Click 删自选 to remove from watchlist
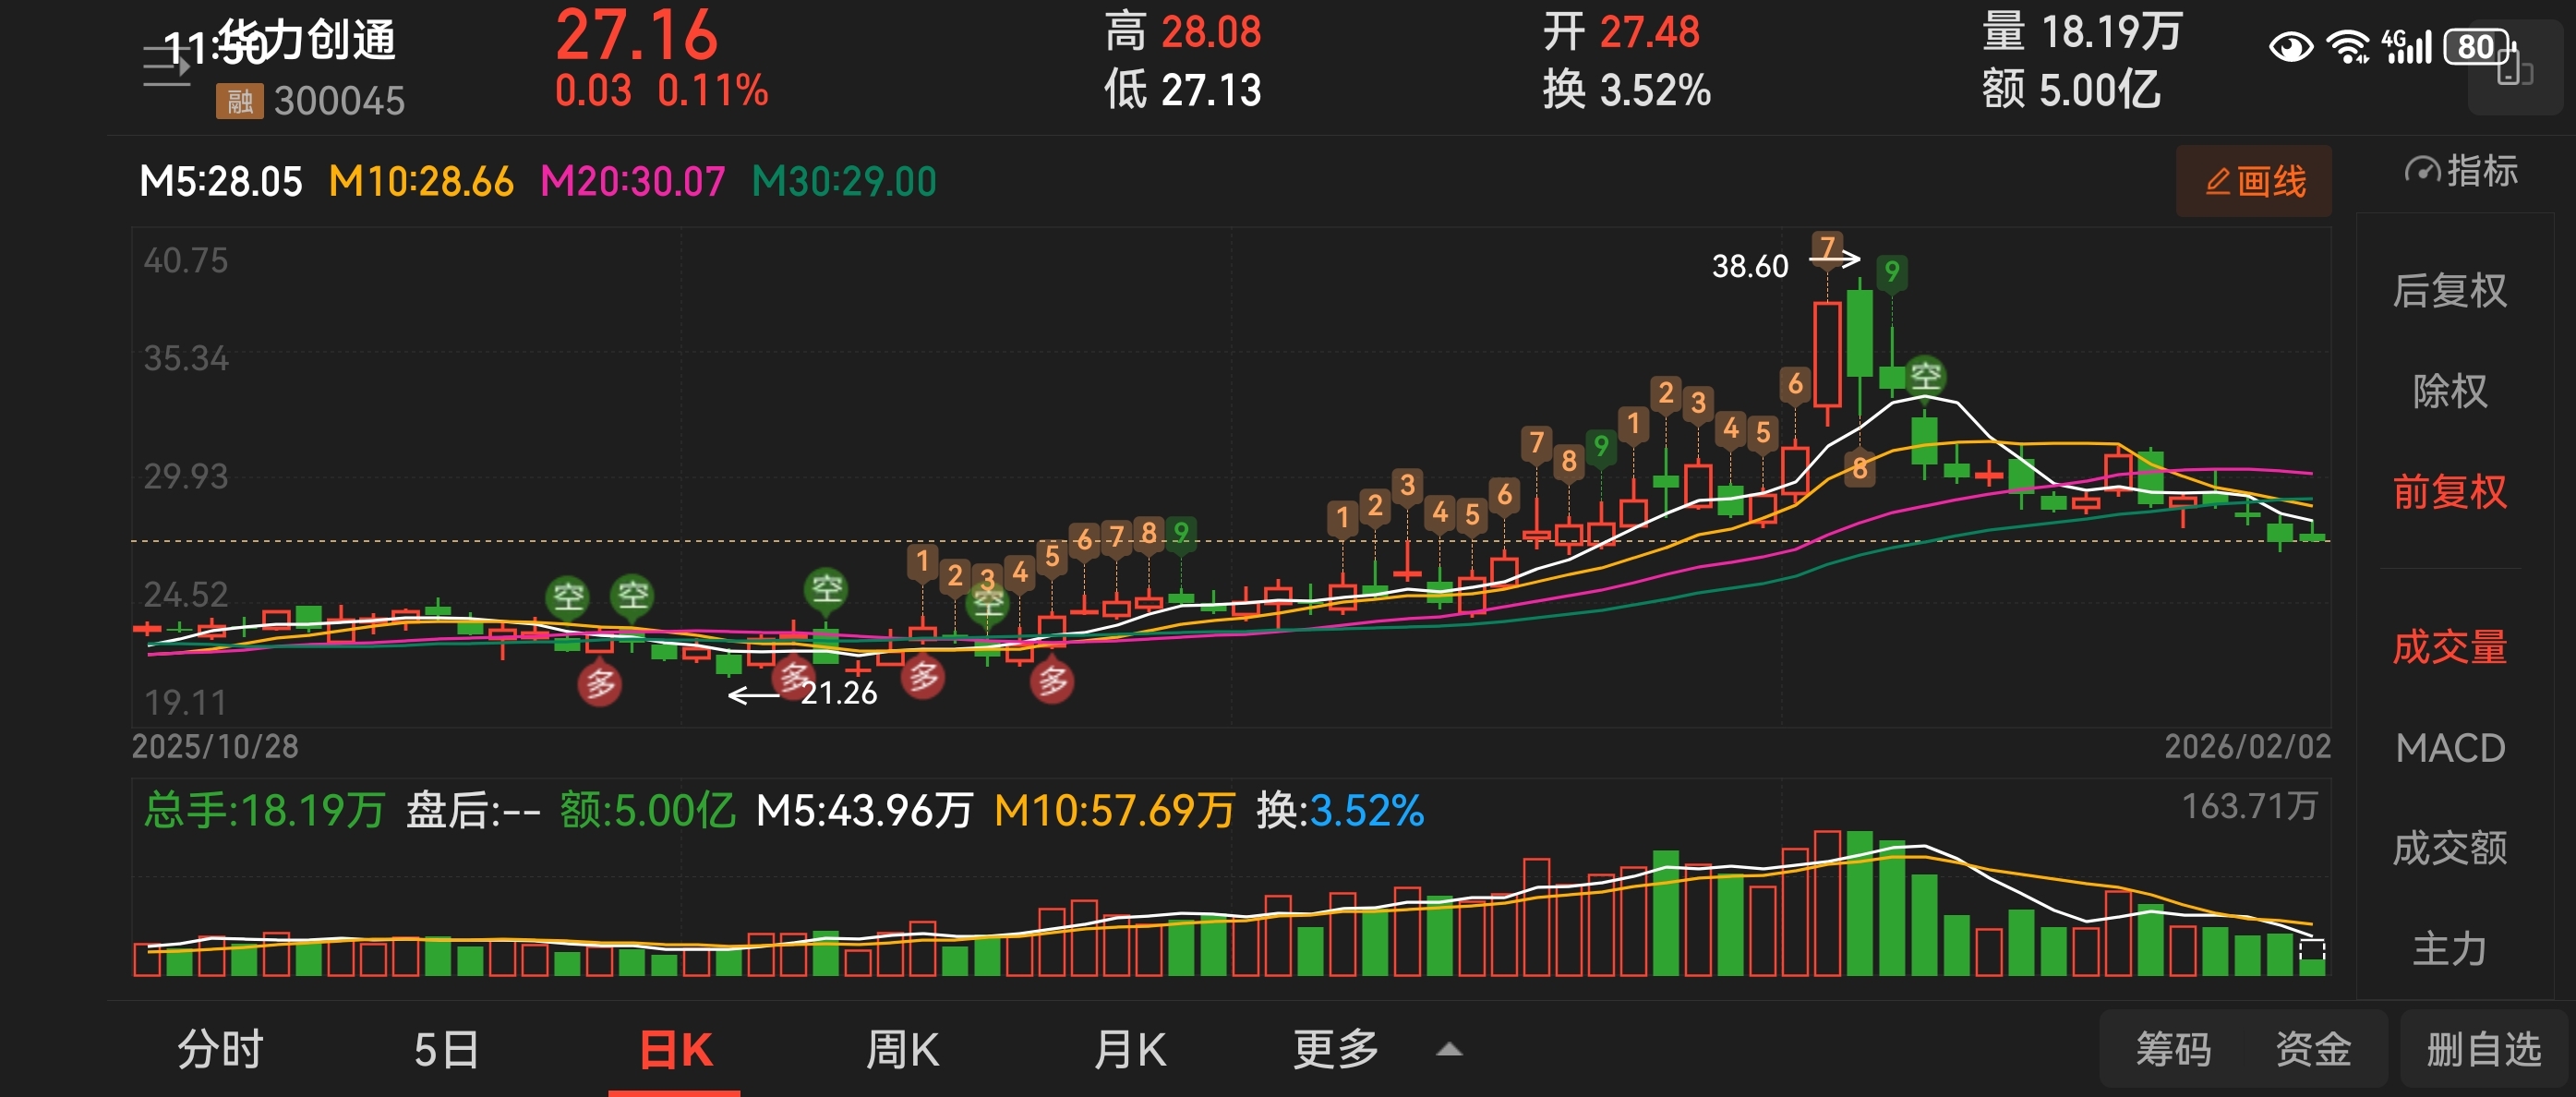 coord(2483,1049)
